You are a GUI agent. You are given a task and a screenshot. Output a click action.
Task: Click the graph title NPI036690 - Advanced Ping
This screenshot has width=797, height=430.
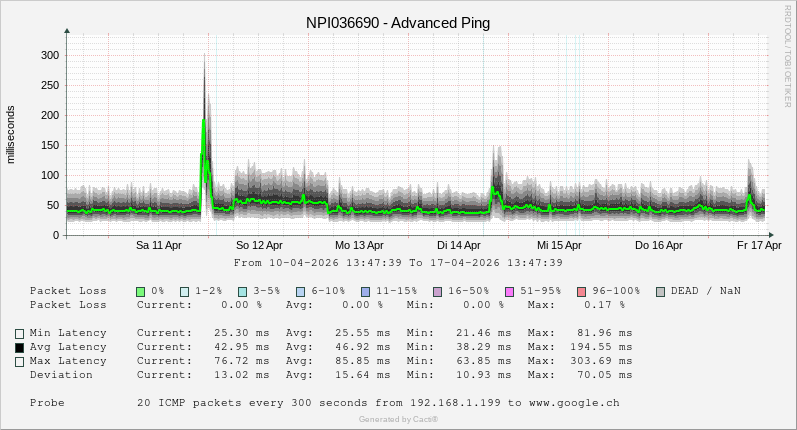(398, 22)
